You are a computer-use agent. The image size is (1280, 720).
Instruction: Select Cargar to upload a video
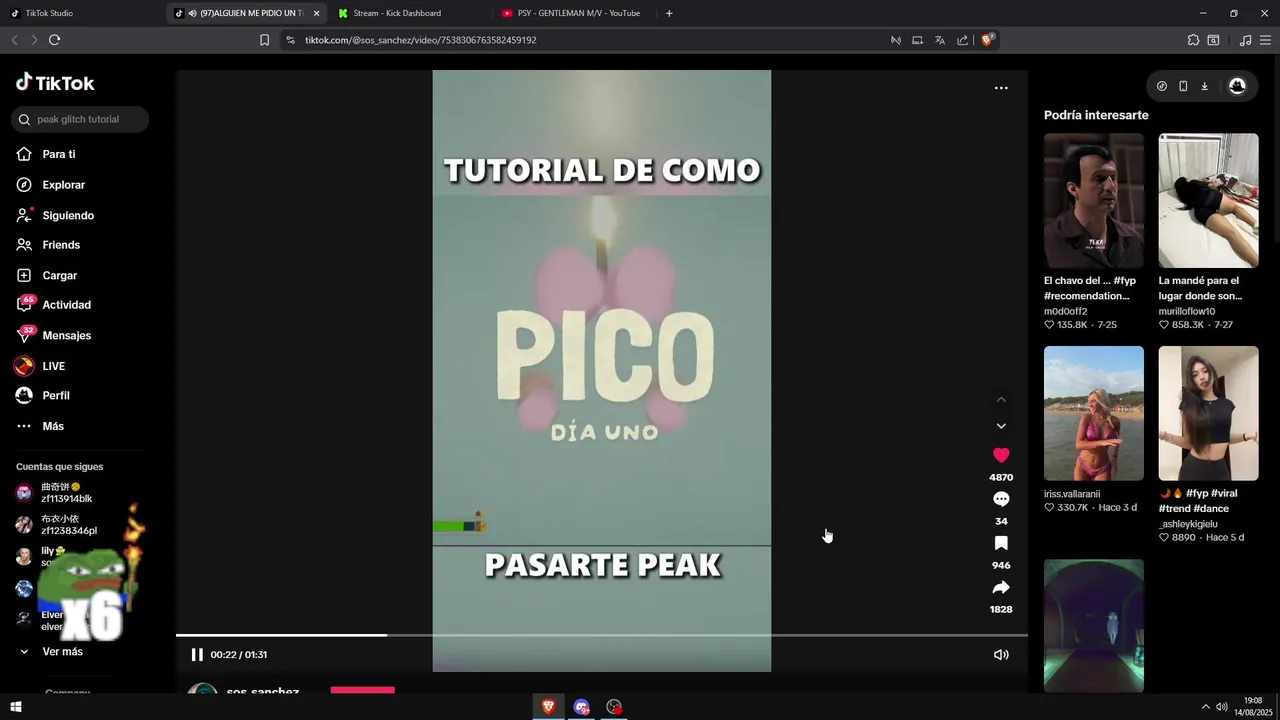(x=59, y=275)
